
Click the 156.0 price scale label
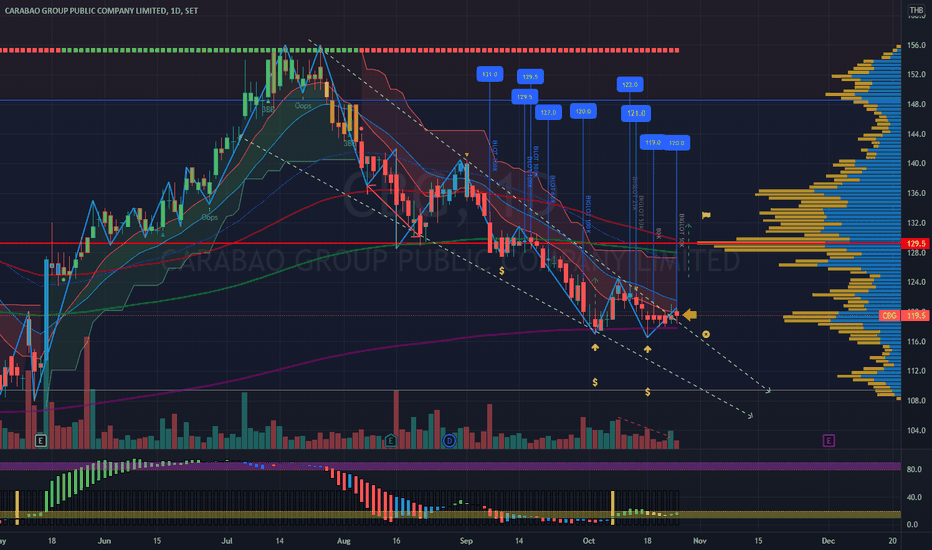[916, 45]
